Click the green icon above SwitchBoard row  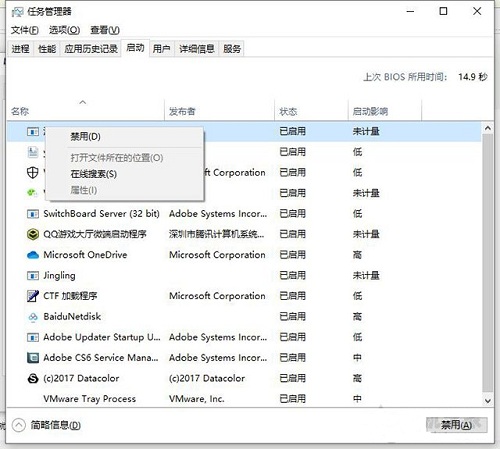click(x=32, y=193)
